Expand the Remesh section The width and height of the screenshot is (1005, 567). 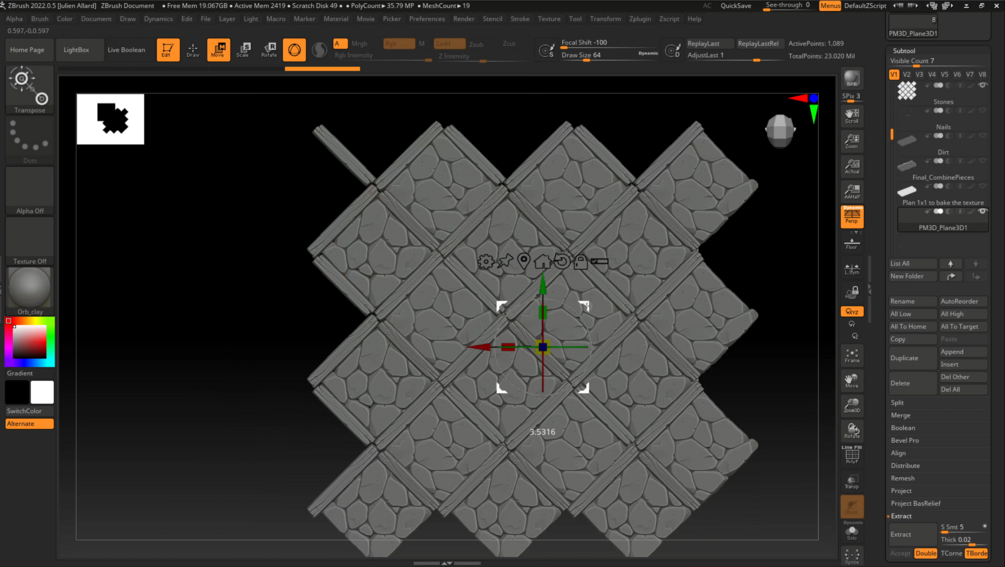coord(902,478)
